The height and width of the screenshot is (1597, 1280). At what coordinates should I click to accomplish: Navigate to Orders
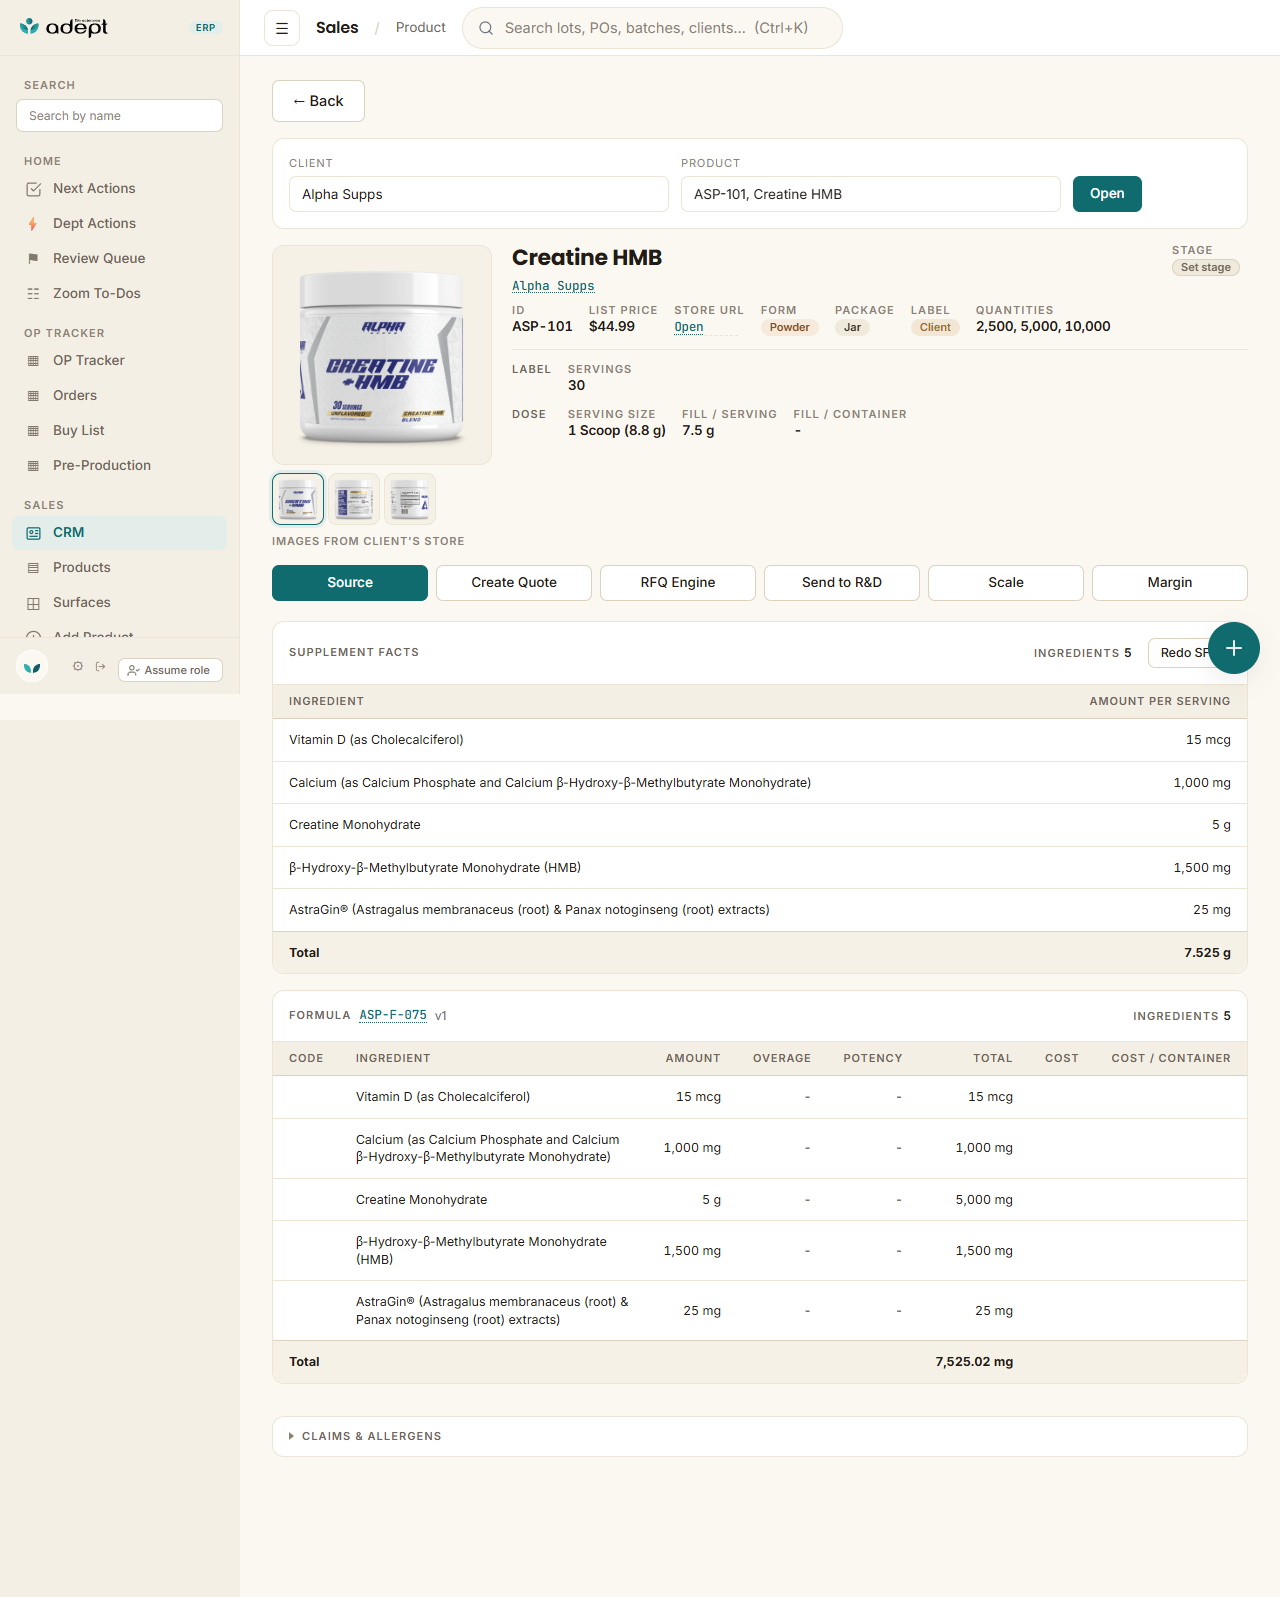click(120, 396)
